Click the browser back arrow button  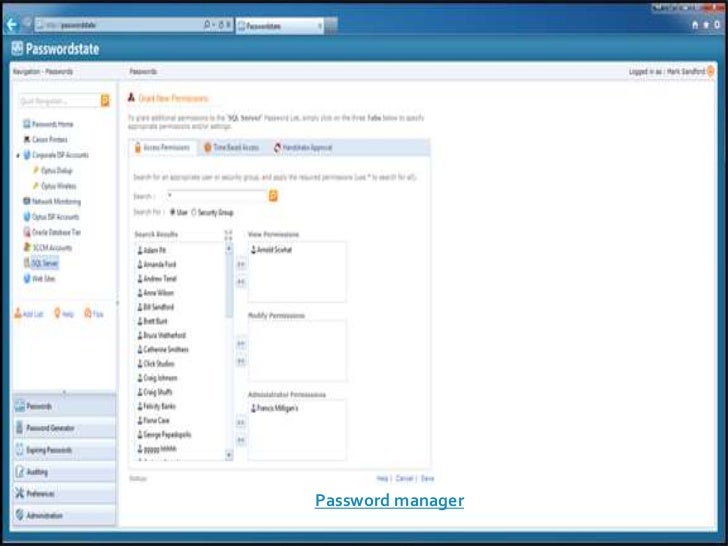(x=12, y=25)
